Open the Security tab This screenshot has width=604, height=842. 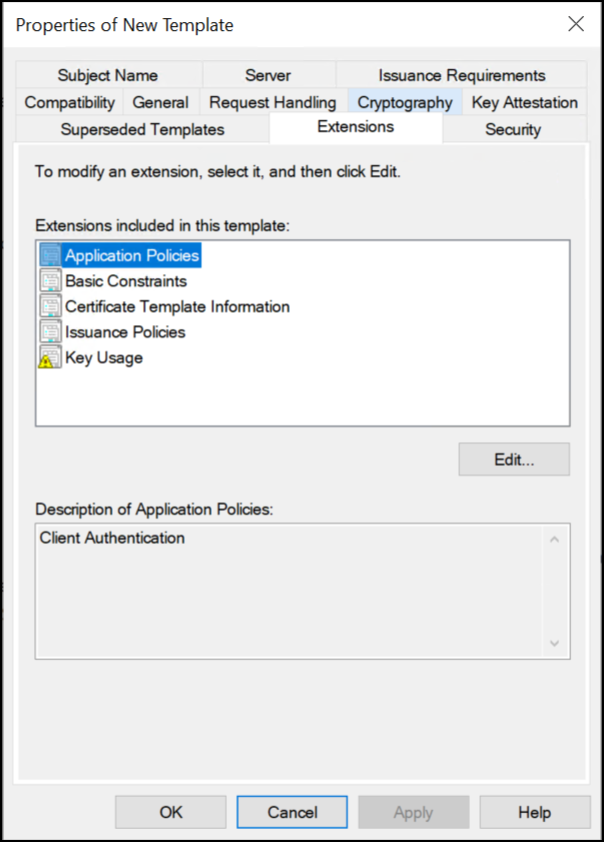[513, 129]
